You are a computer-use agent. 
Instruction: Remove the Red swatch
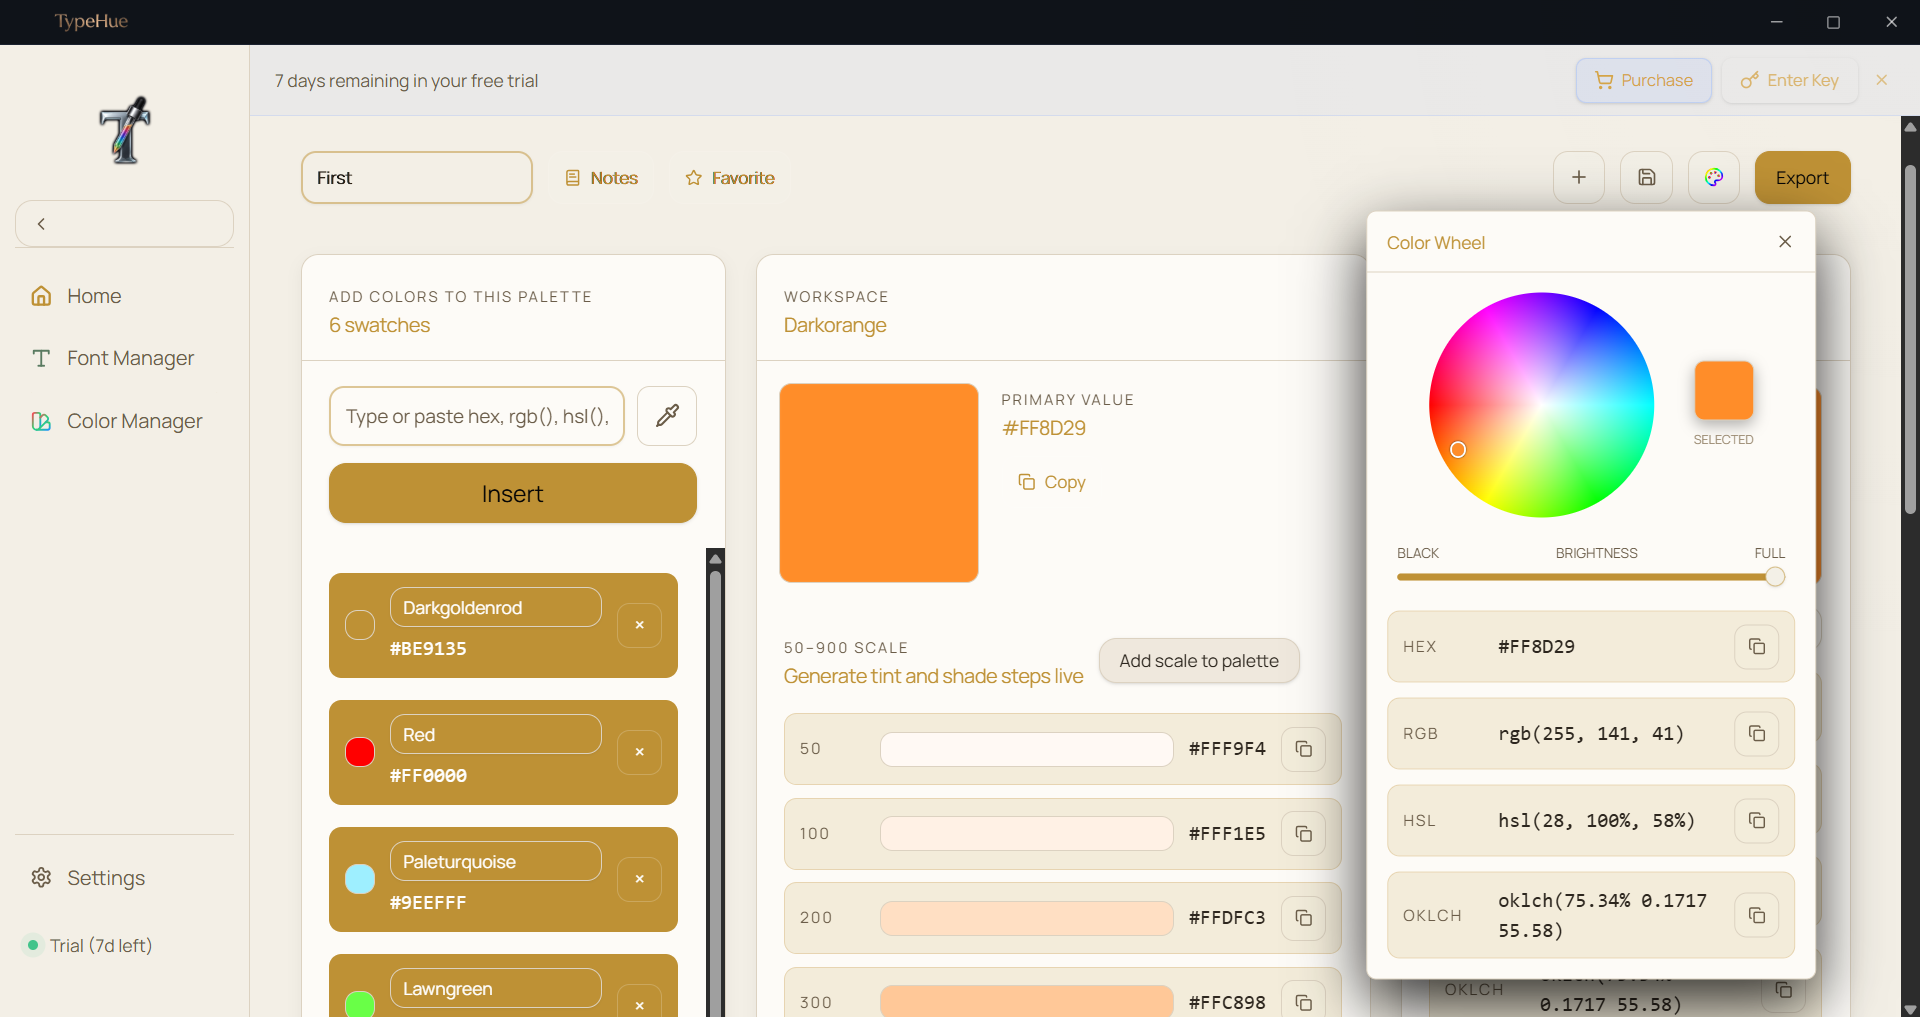[640, 752]
